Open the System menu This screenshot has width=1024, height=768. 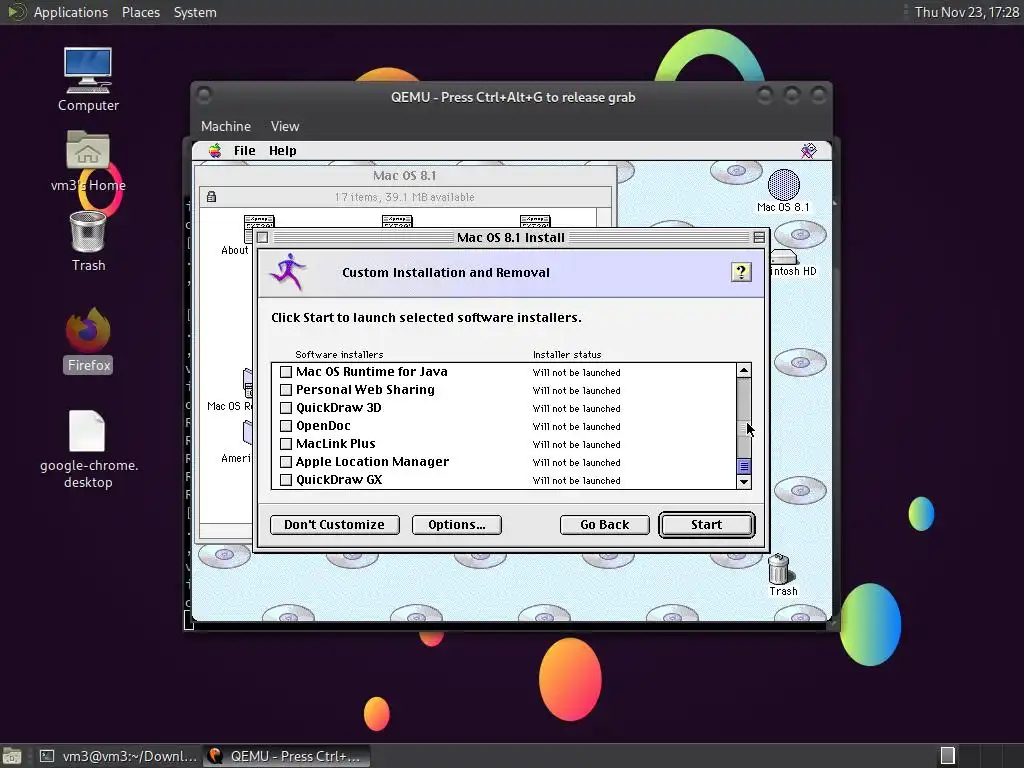coord(195,12)
